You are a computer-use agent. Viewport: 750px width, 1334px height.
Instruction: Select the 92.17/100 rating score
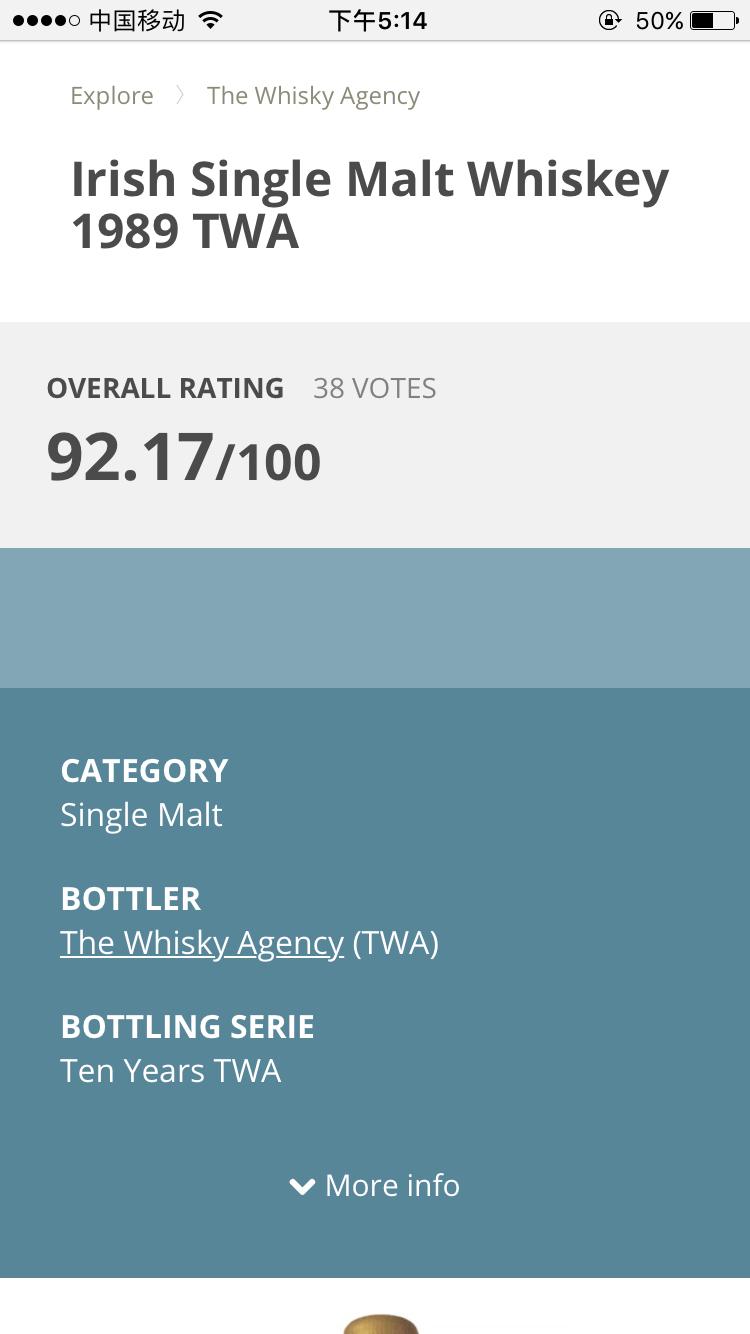coord(184,458)
